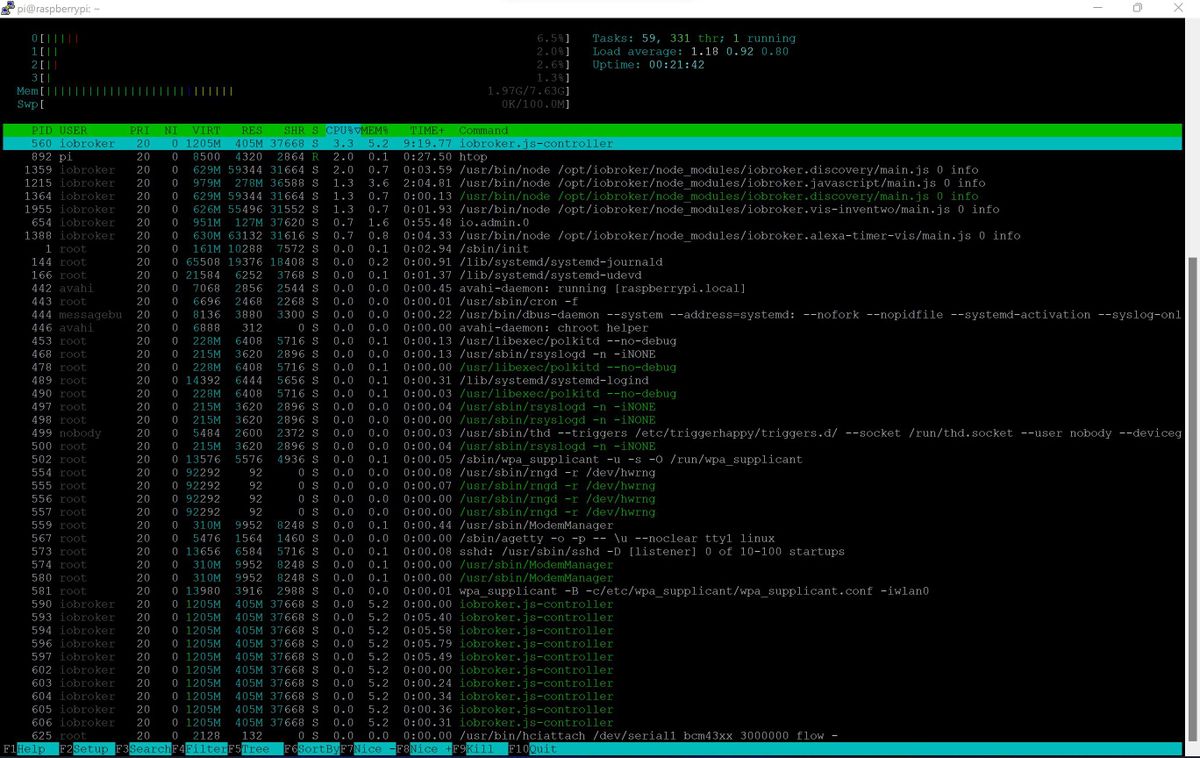The image size is (1200, 758).
Task: Click F7 Nice - in footer
Action: pos(367,749)
